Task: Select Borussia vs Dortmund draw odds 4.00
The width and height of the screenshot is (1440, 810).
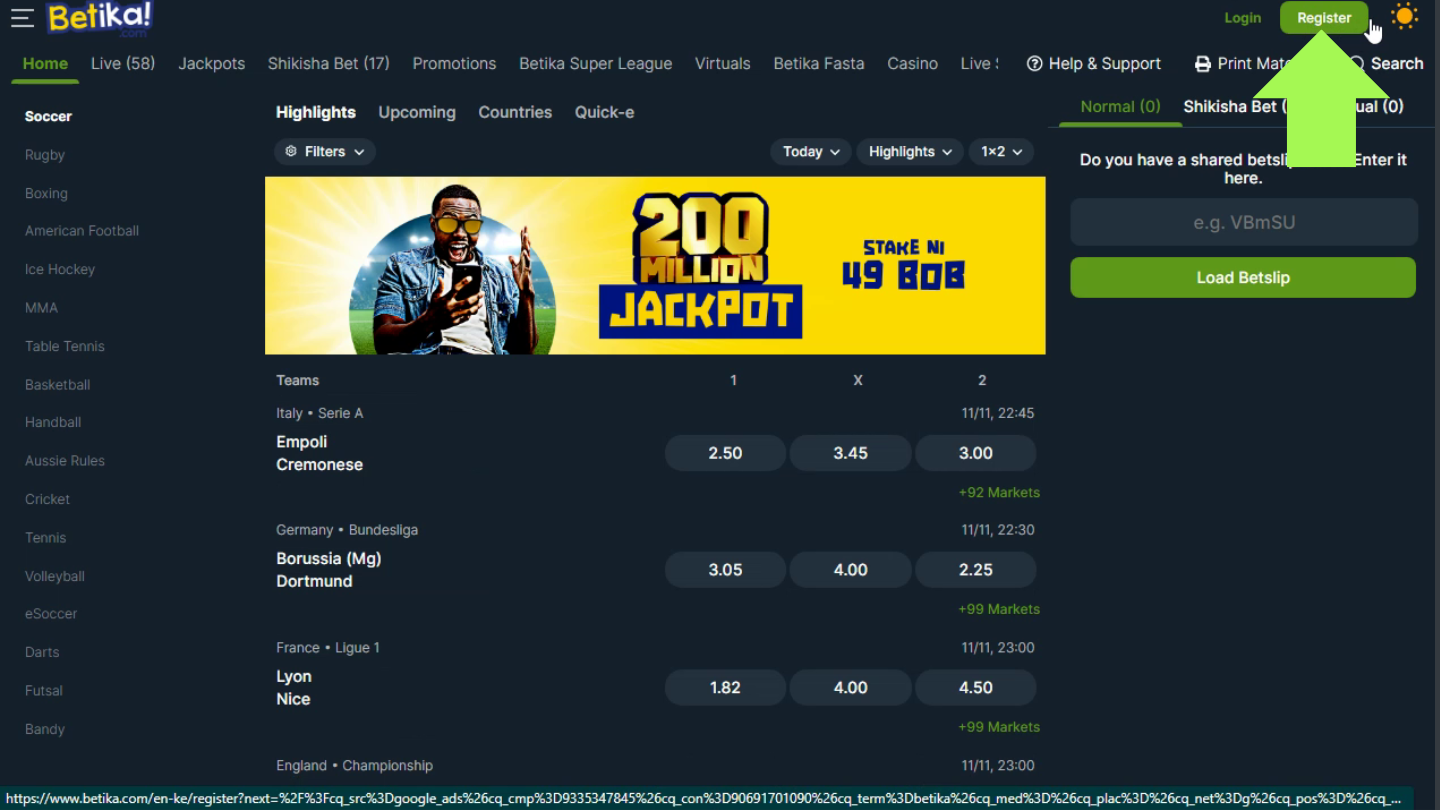Action: pos(850,570)
